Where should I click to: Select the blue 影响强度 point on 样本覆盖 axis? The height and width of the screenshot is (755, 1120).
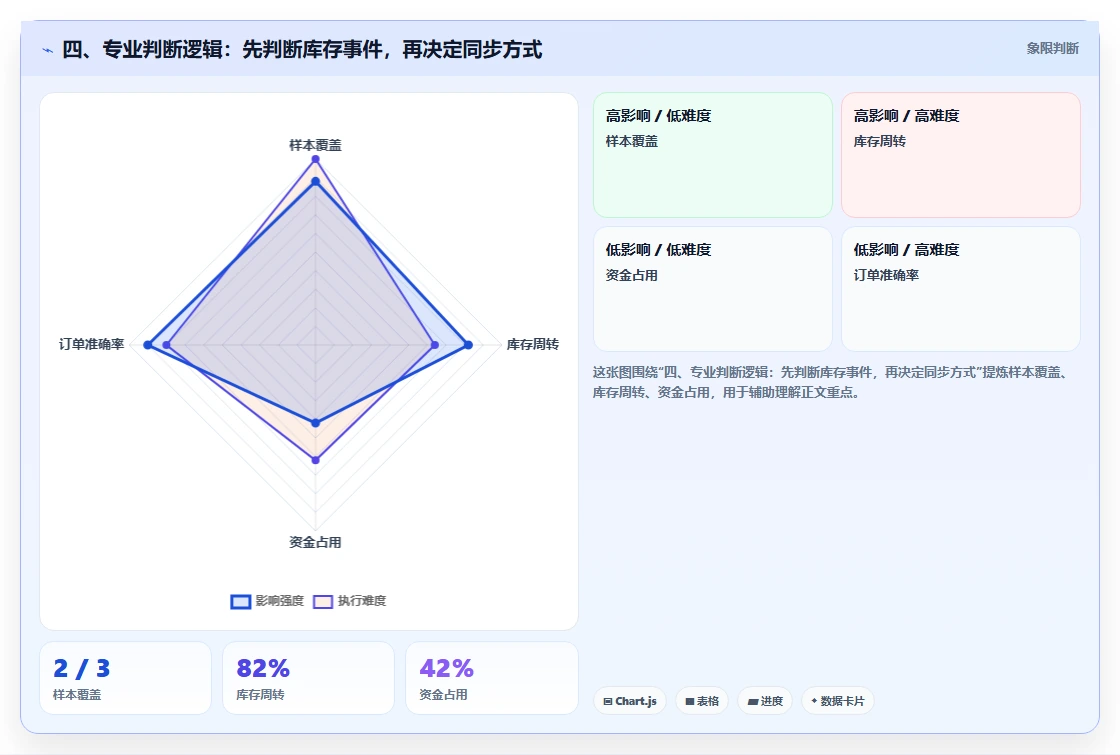pos(315,181)
